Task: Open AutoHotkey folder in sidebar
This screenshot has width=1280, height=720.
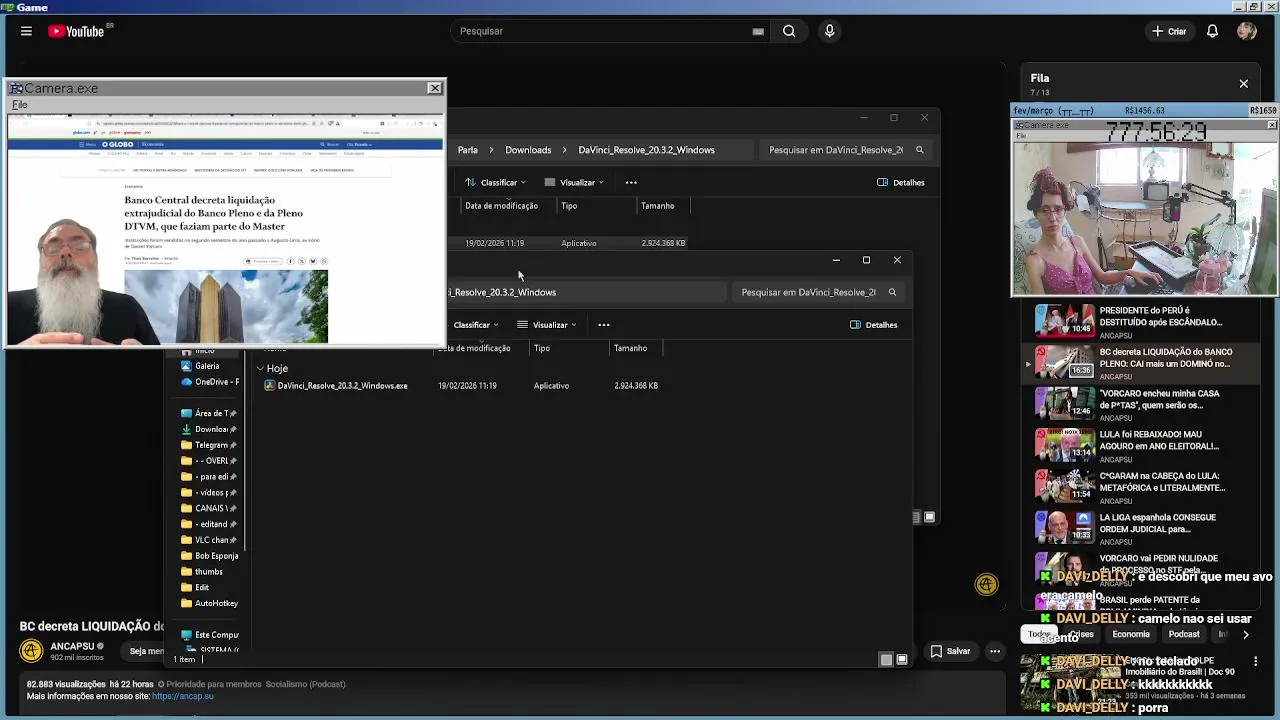Action: tap(210, 604)
